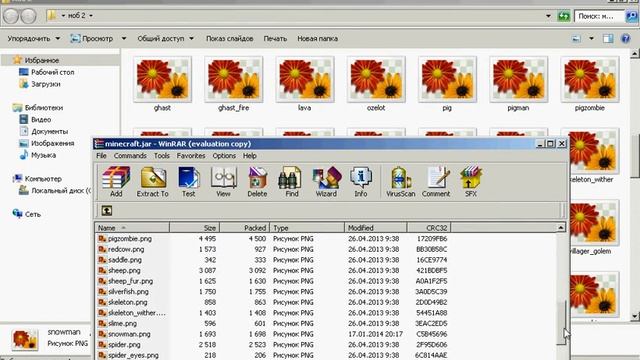The height and width of the screenshot is (360, 640).
Task: Run the Test archive tool
Action: point(188,182)
